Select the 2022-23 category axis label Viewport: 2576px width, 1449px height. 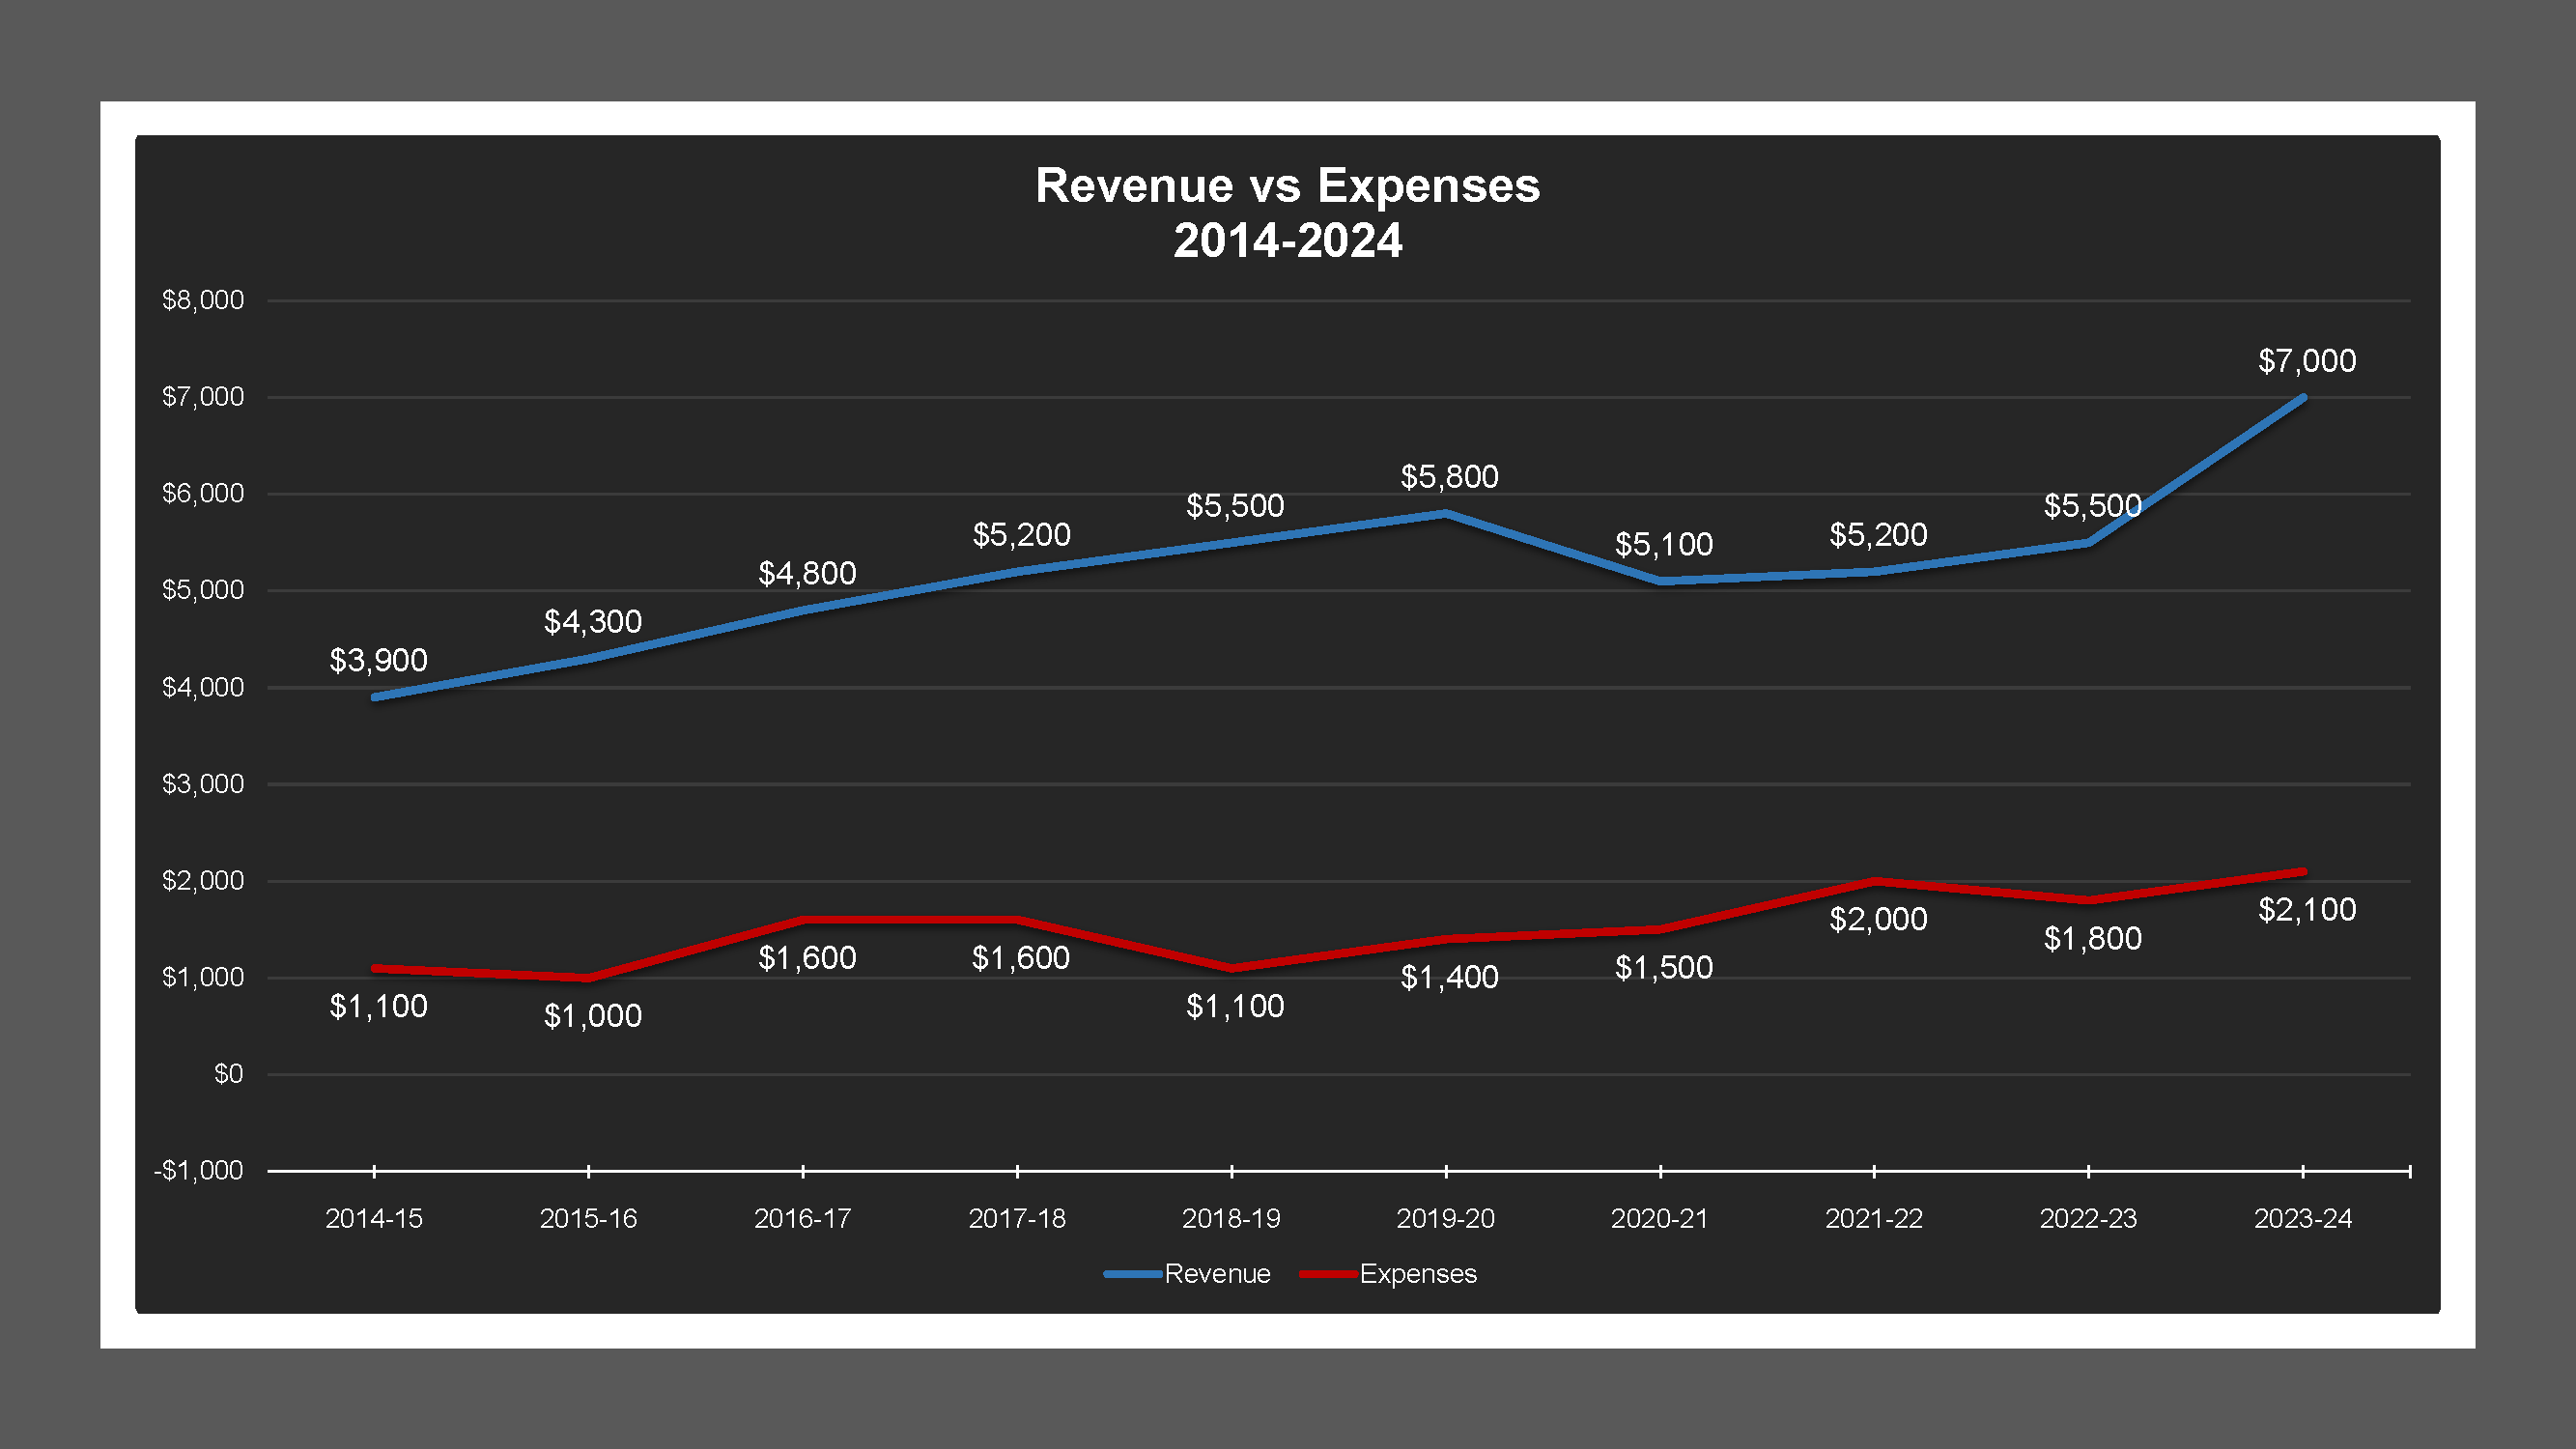(x=2088, y=1219)
